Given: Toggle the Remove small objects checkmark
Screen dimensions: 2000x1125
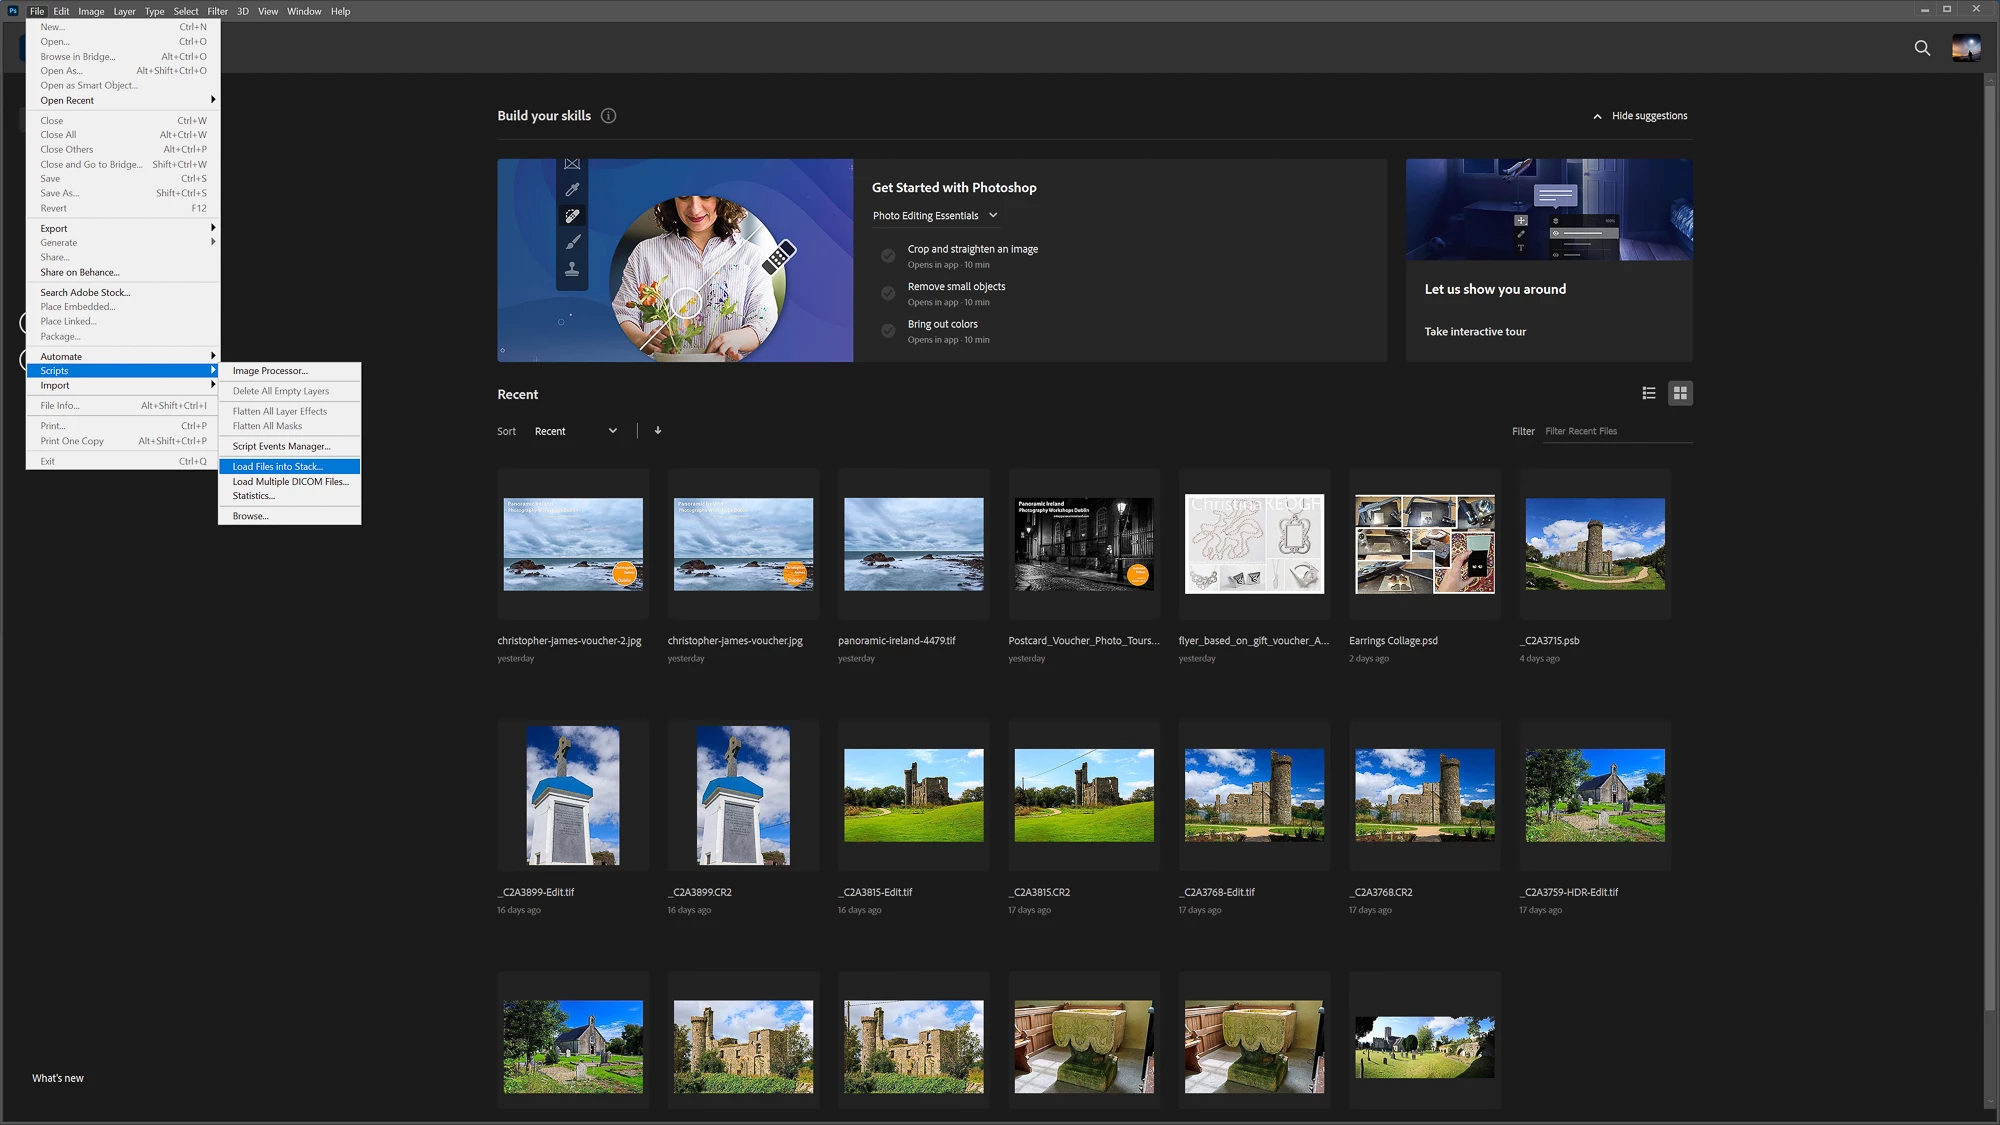Looking at the screenshot, I should point(888,293).
